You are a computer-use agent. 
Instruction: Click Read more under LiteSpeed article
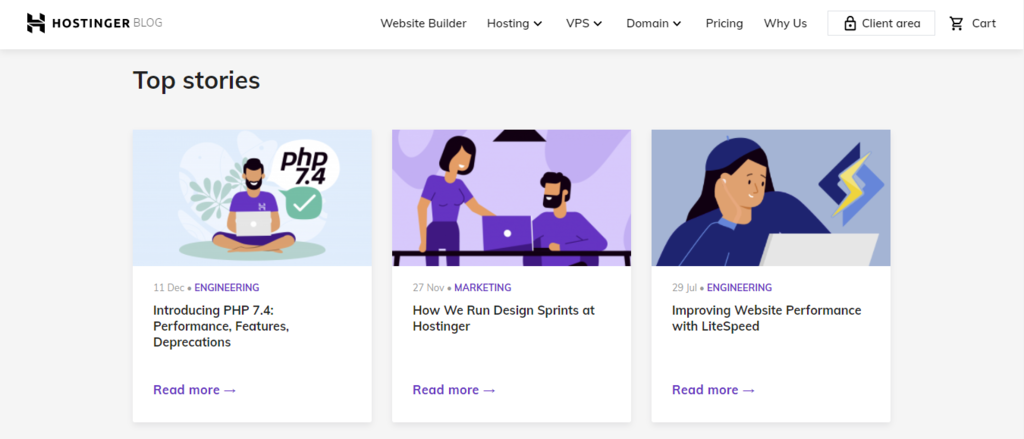click(x=713, y=390)
